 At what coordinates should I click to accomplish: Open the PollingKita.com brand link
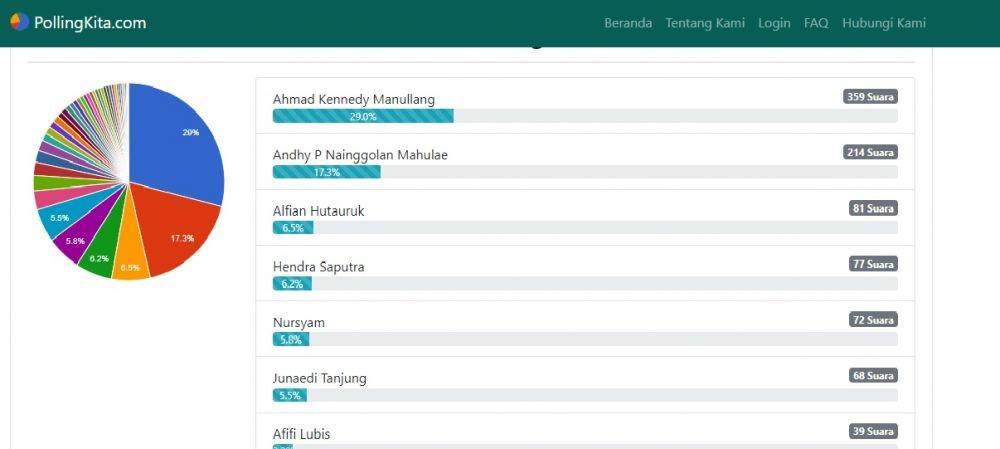(78, 23)
